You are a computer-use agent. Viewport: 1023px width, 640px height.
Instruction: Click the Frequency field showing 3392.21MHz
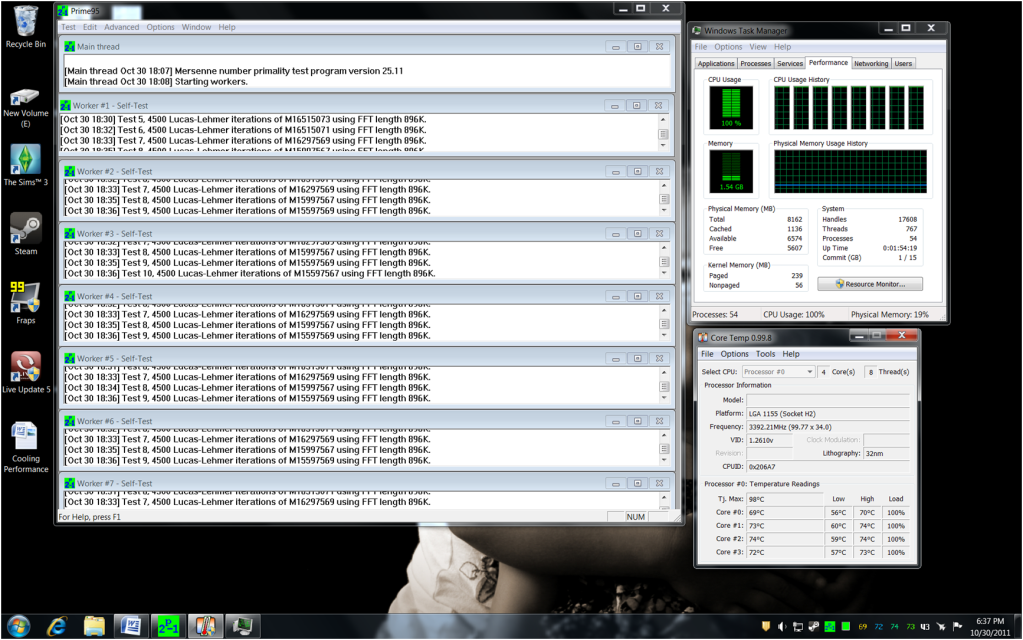827,427
